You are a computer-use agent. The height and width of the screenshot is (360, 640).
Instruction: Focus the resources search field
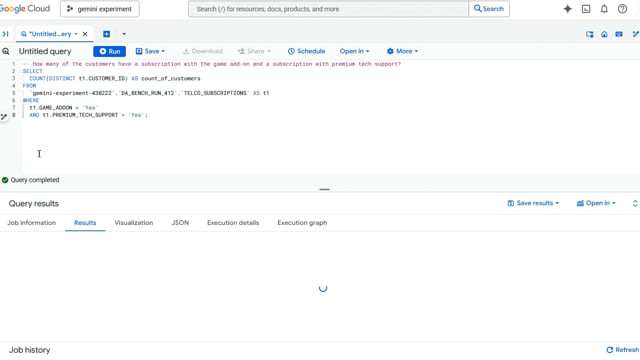pyautogui.click(x=329, y=9)
